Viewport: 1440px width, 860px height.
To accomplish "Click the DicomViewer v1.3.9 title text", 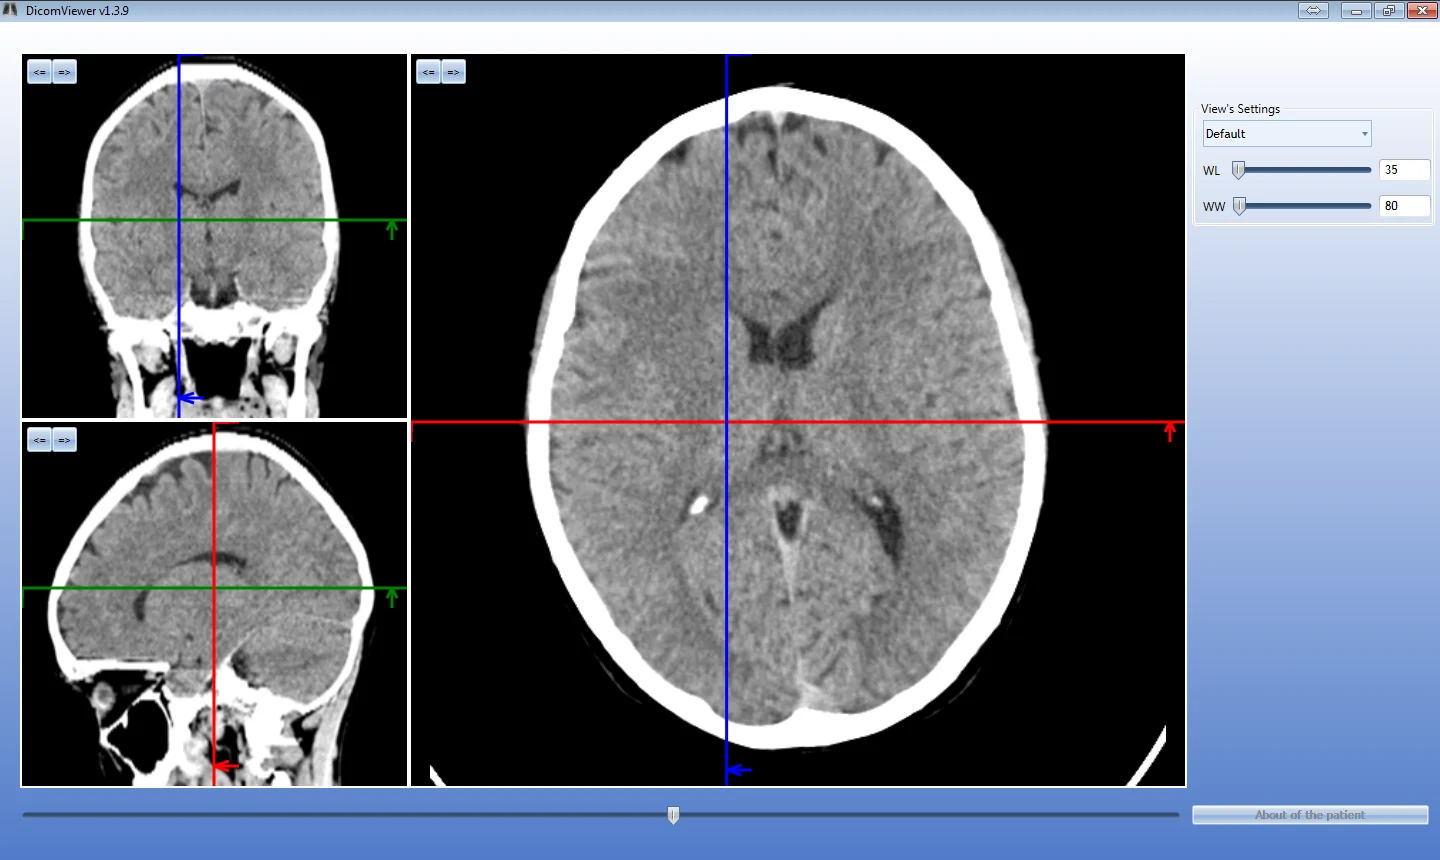I will 77,11.
